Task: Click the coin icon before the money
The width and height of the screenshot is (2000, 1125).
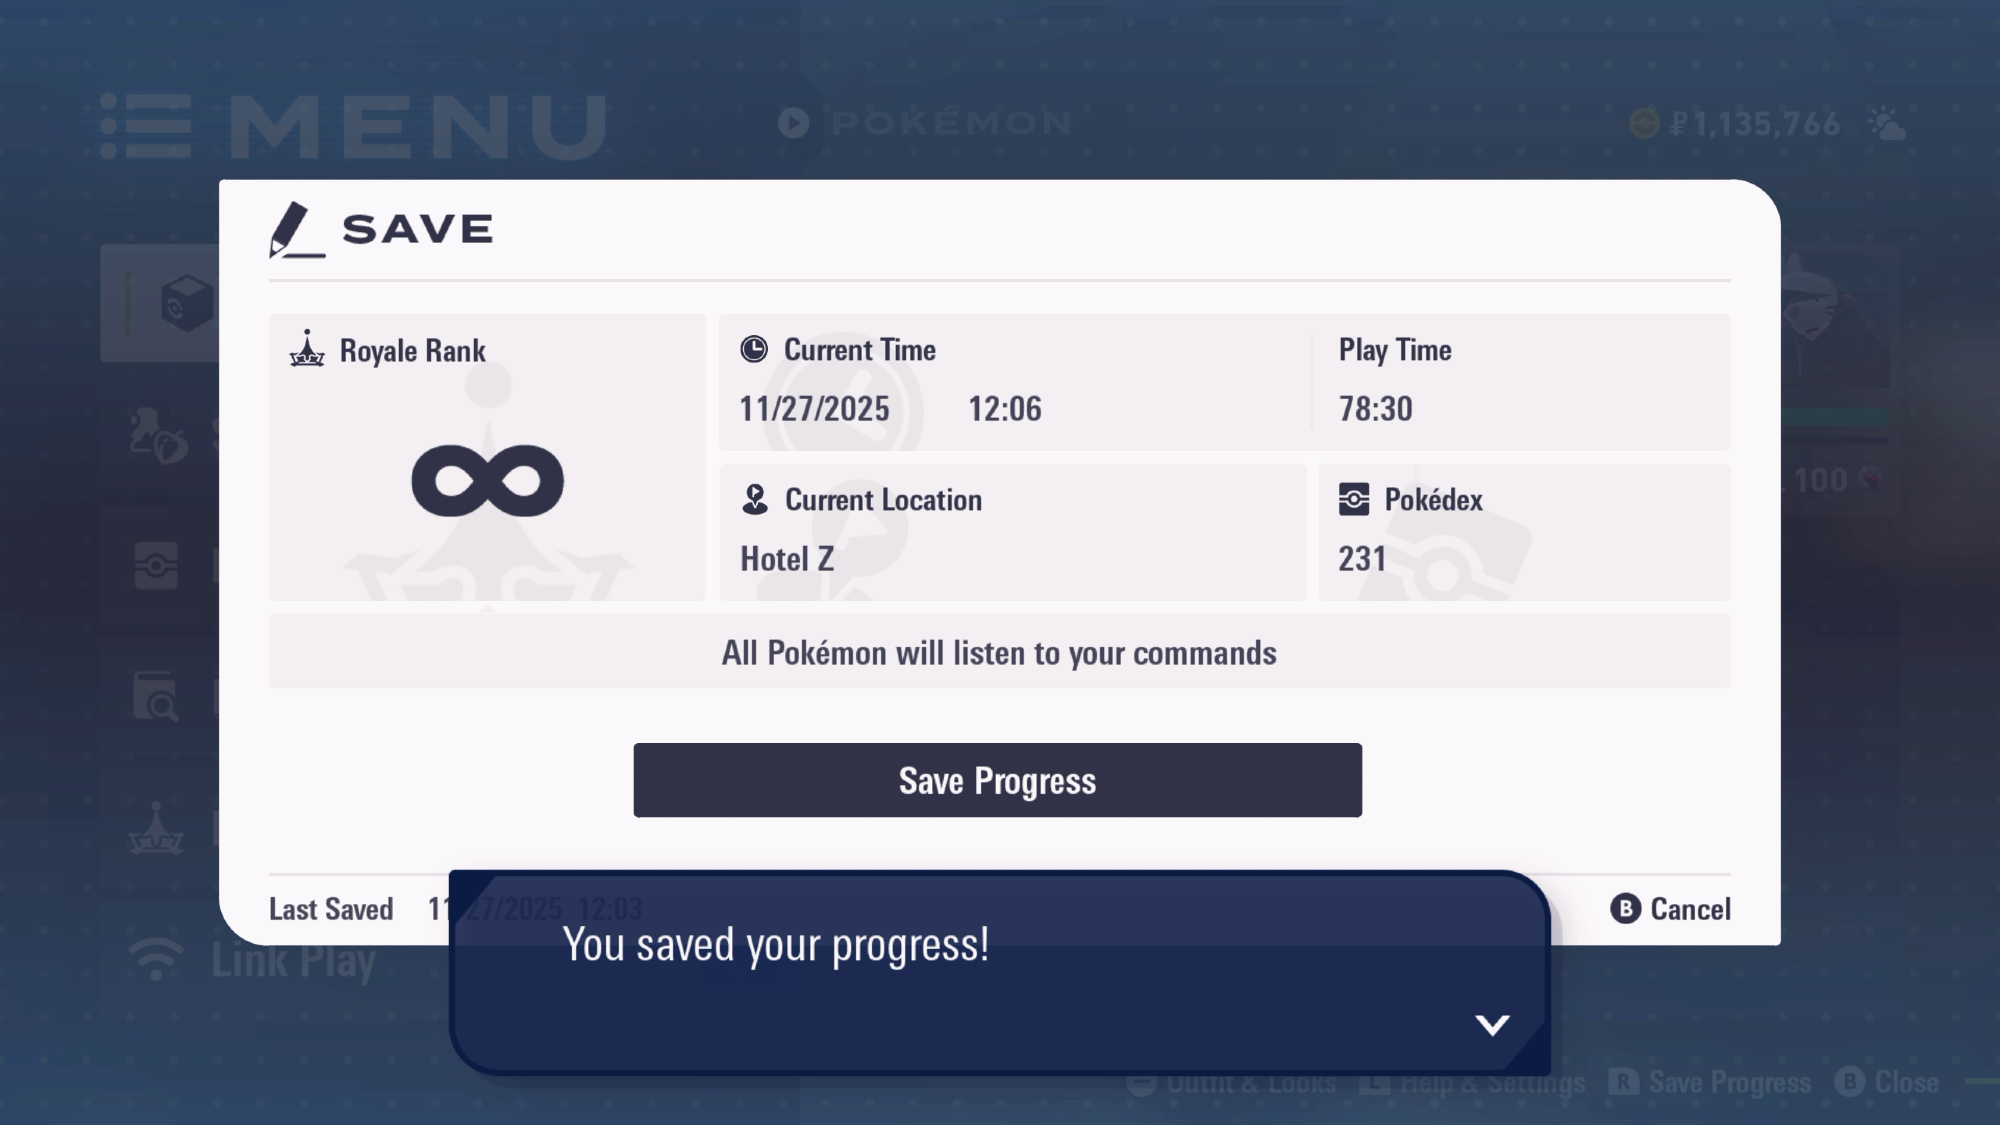Action: pos(1645,124)
